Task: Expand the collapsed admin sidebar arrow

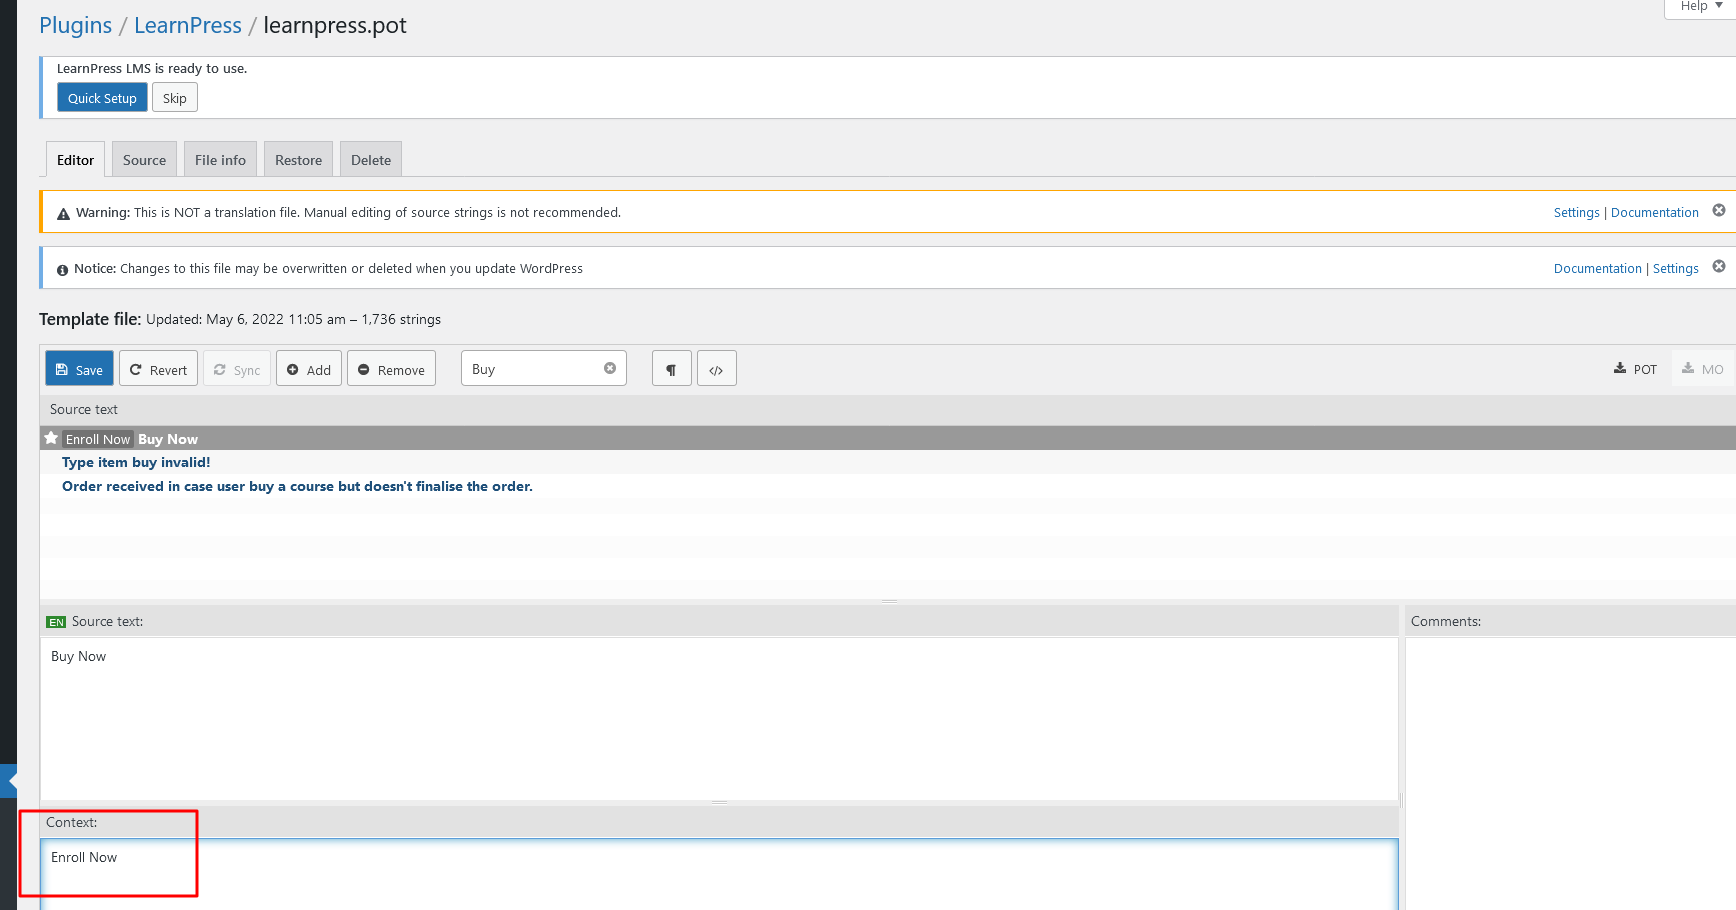Action: pyautogui.click(x=10, y=780)
